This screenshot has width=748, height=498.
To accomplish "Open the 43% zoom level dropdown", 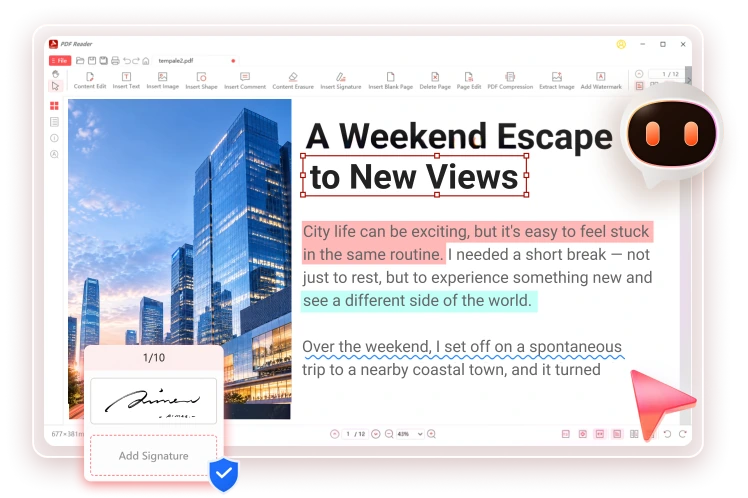I will click(410, 434).
